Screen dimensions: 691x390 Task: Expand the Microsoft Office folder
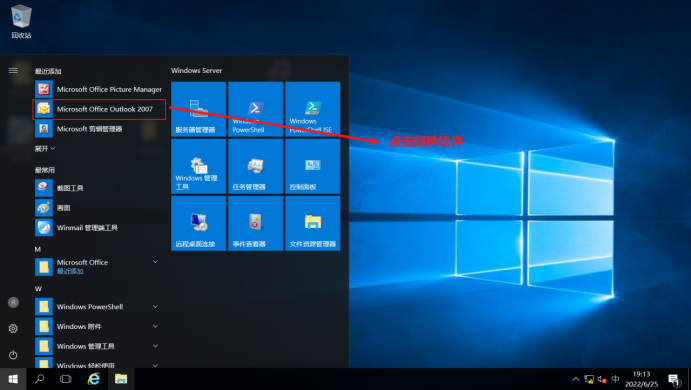pyautogui.click(x=99, y=266)
